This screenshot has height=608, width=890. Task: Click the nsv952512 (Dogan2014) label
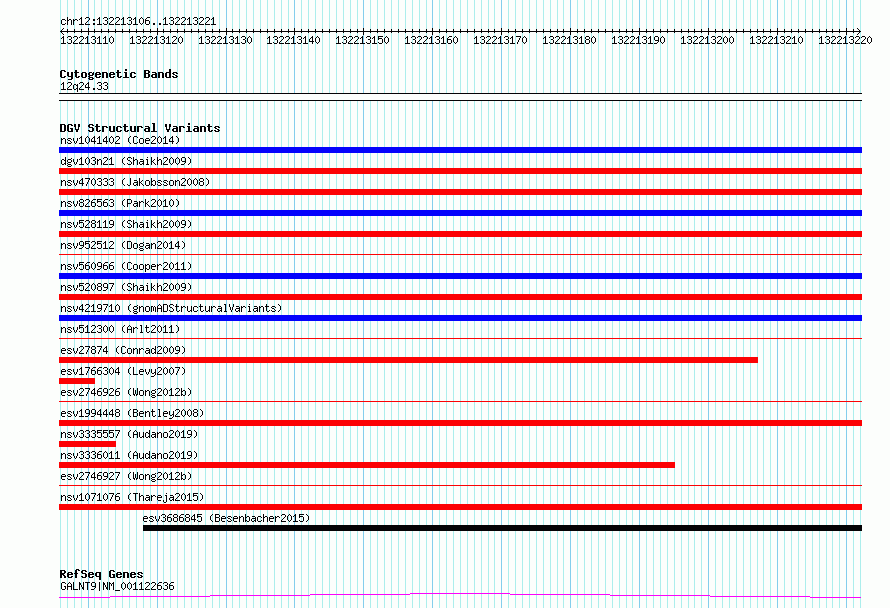tap(123, 245)
